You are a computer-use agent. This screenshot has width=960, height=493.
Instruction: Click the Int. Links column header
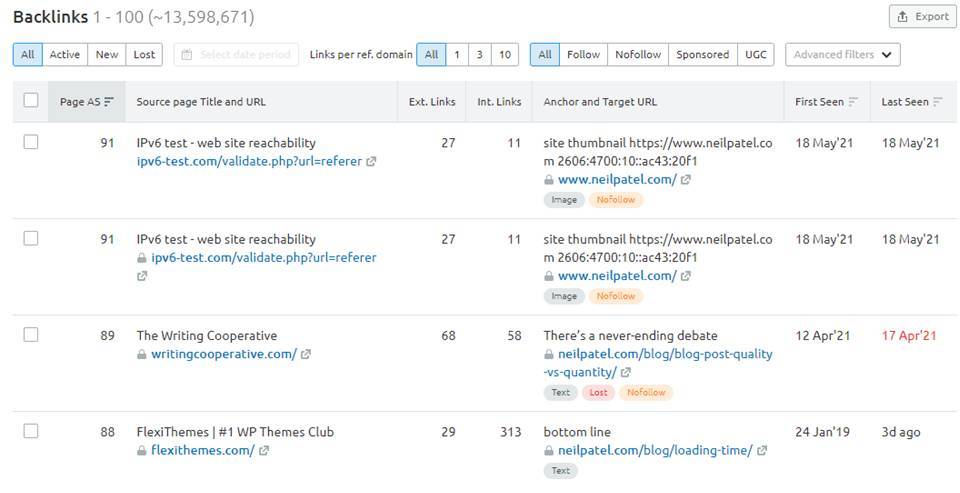(x=499, y=102)
